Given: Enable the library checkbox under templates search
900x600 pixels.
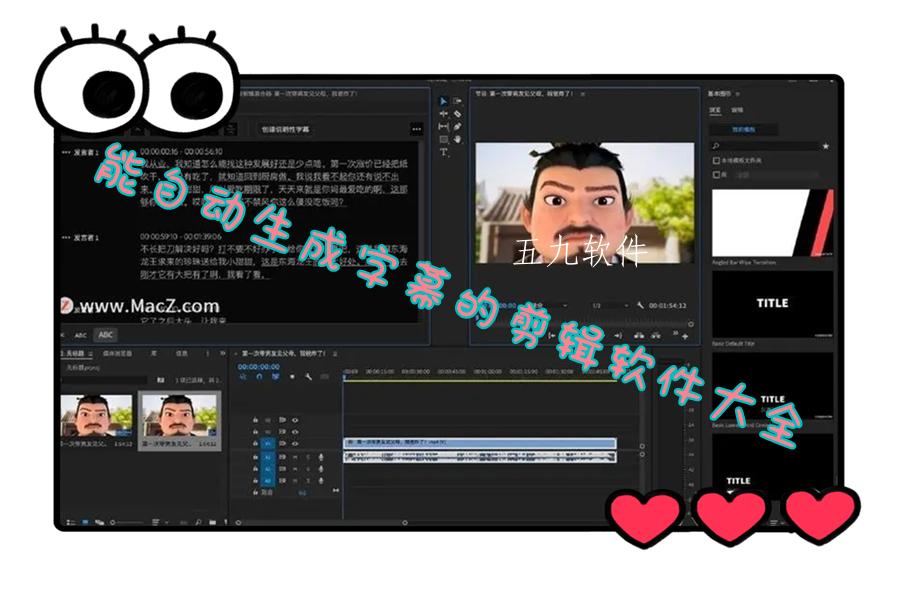Looking at the screenshot, I should pos(715,173).
